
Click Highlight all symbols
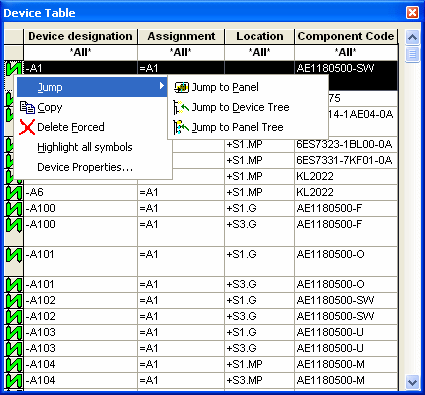[x=85, y=147]
